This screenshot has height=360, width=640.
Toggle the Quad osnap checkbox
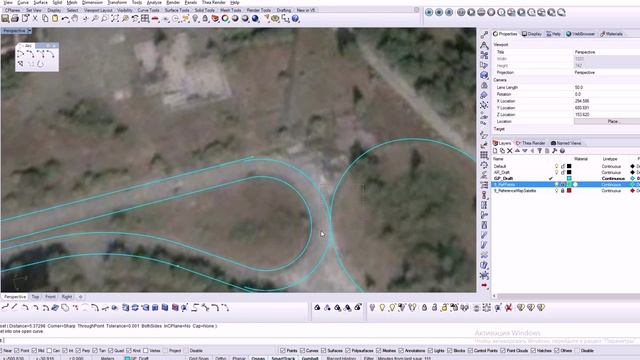111,351
